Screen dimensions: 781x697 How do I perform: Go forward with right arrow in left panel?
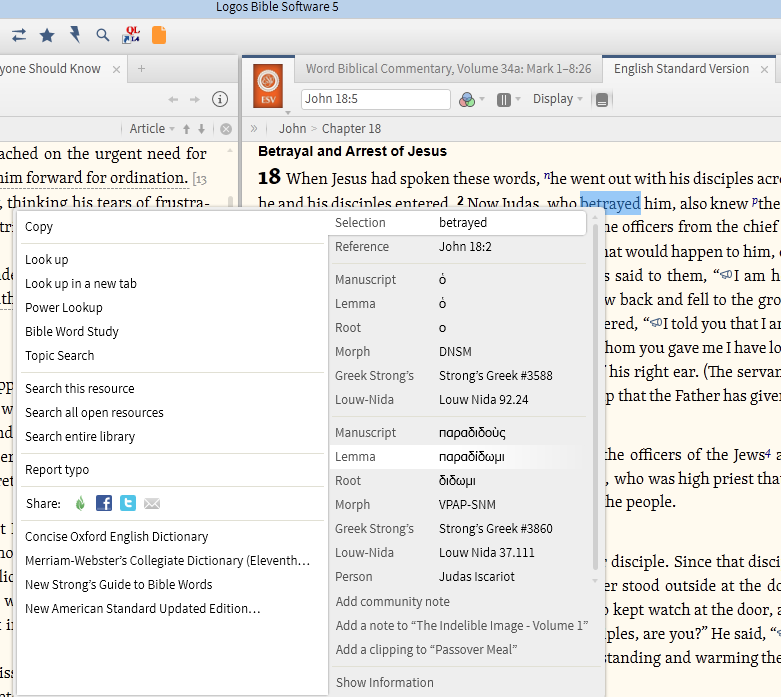point(195,100)
